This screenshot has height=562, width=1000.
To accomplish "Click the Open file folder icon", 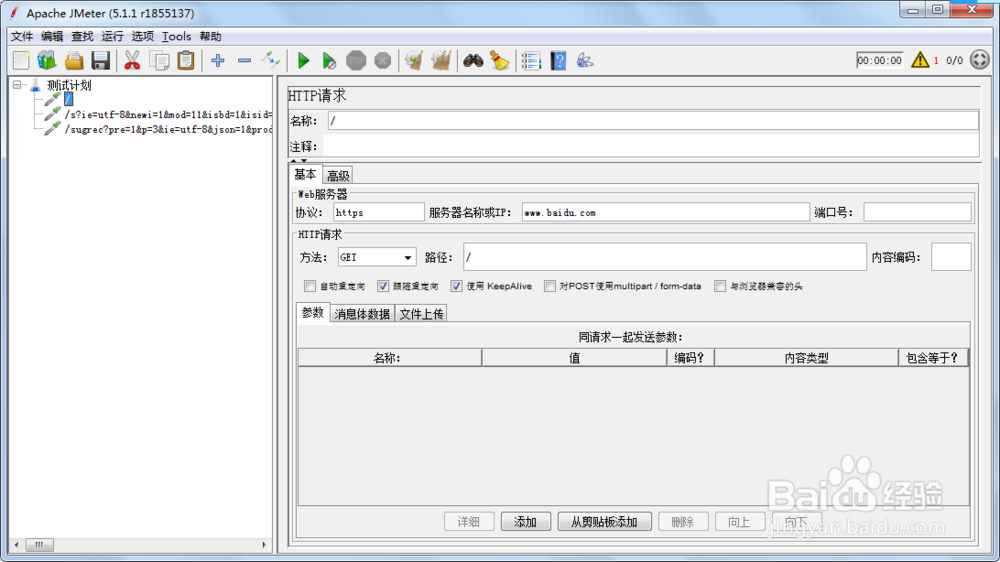I will pos(74,61).
